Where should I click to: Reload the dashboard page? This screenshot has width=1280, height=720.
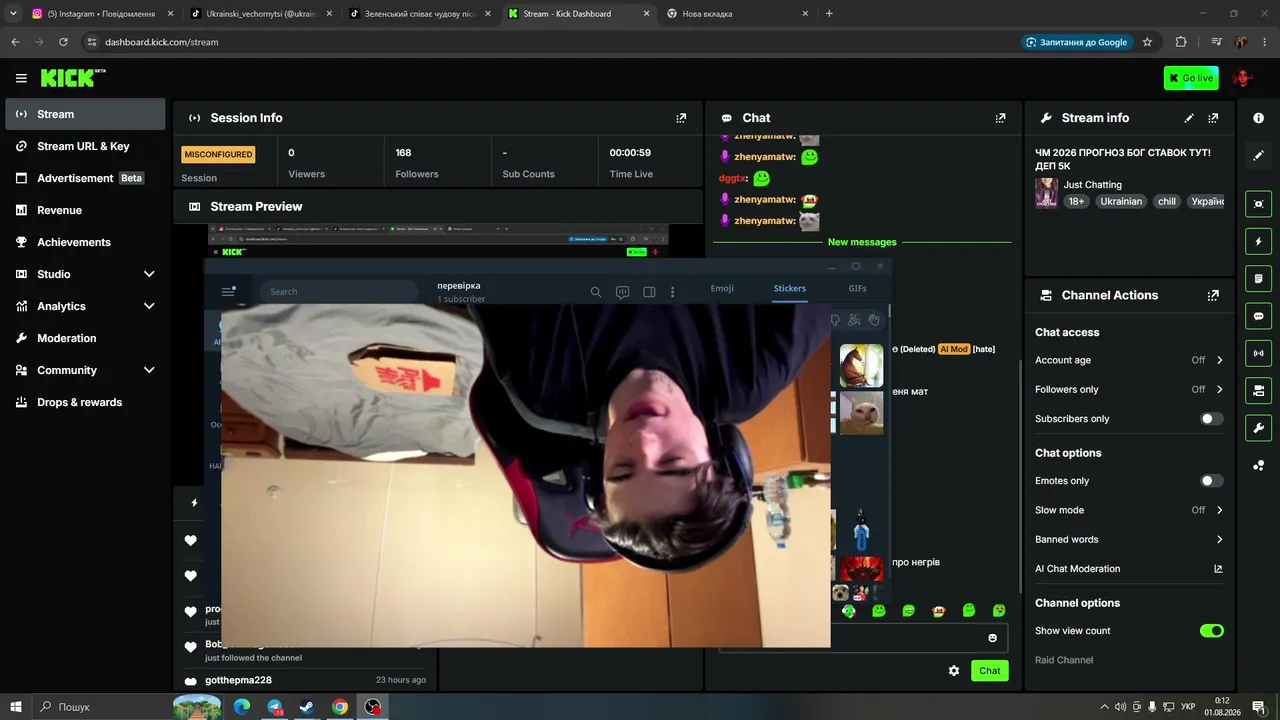coord(63,42)
